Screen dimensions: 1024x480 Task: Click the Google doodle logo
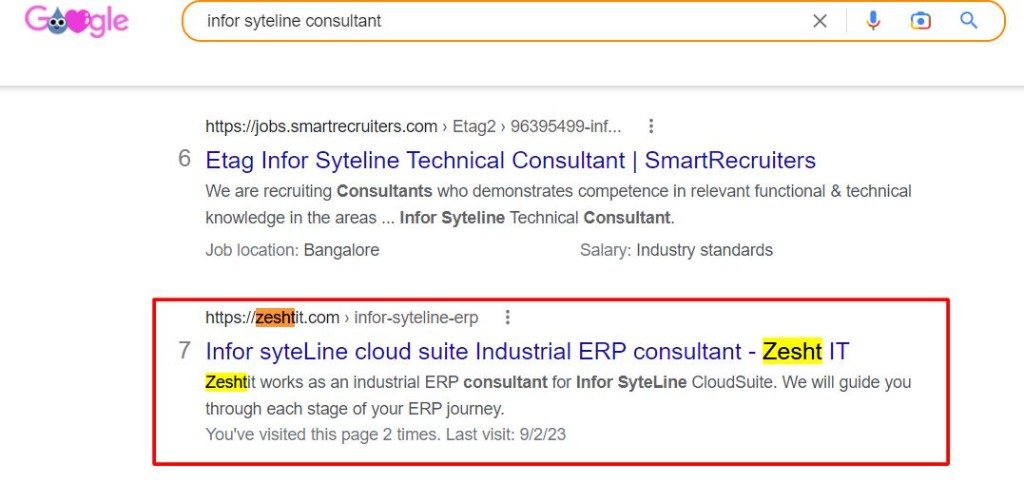[77, 22]
